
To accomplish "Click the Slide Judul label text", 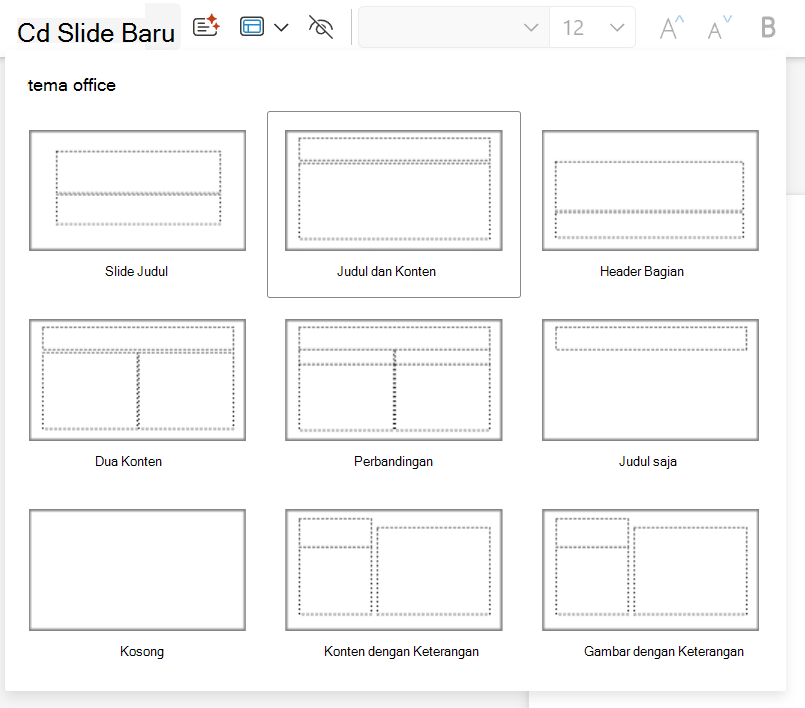I will point(137,271).
